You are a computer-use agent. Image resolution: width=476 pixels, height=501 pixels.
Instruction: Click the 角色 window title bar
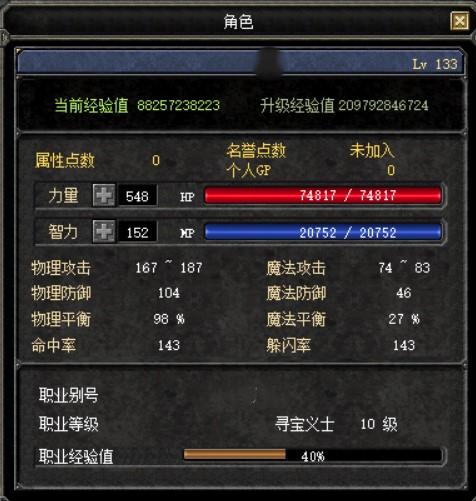click(227, 21)
